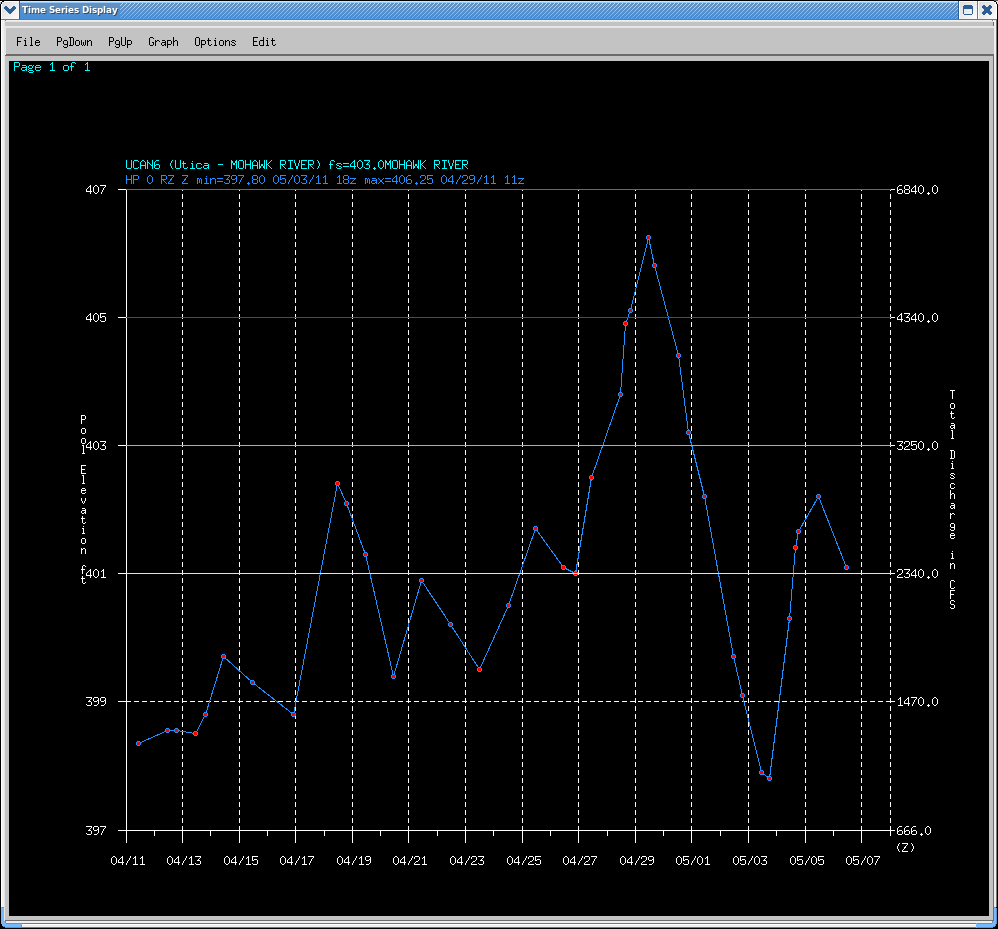Click the 4340.0 discharge label
Image resolution: width=998 pixels, height=929 pixels.
pyautogui.click(x=917, y=318)
